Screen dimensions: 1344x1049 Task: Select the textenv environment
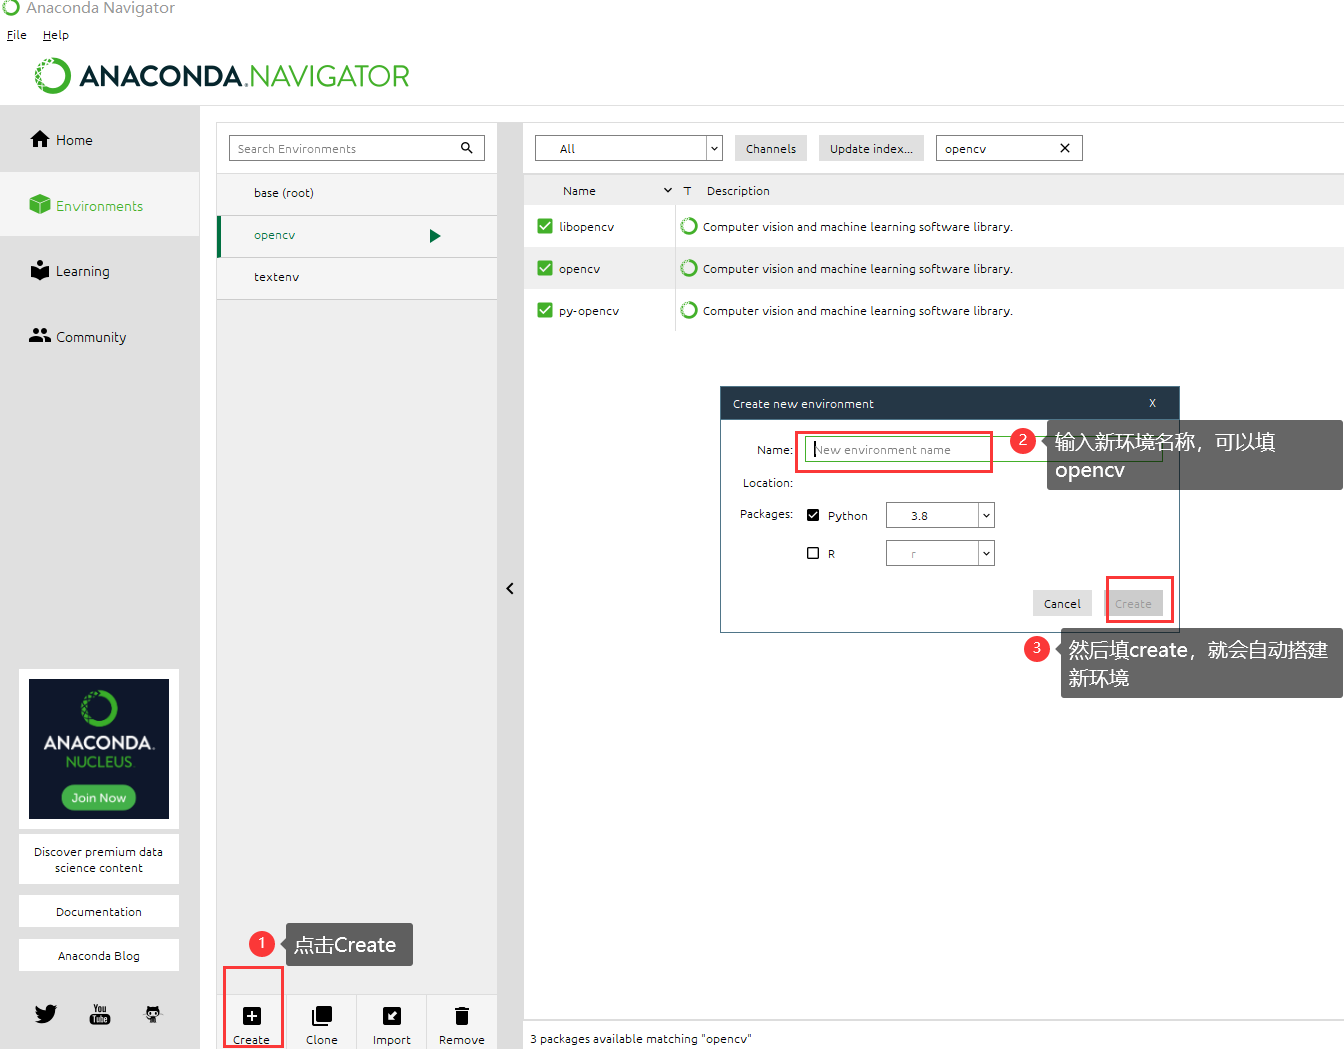tap(357, 277)
